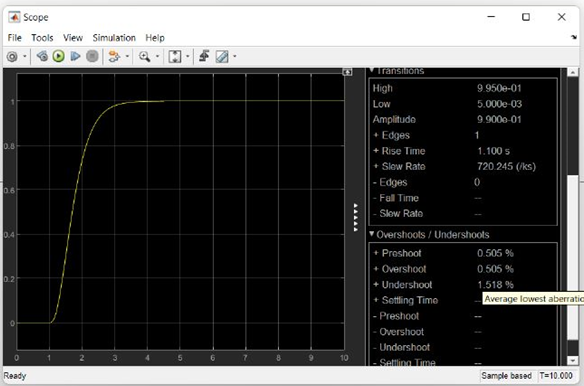Click the T=10.000 status bar entry
584x386 pixels.
(x=556, y=376)
